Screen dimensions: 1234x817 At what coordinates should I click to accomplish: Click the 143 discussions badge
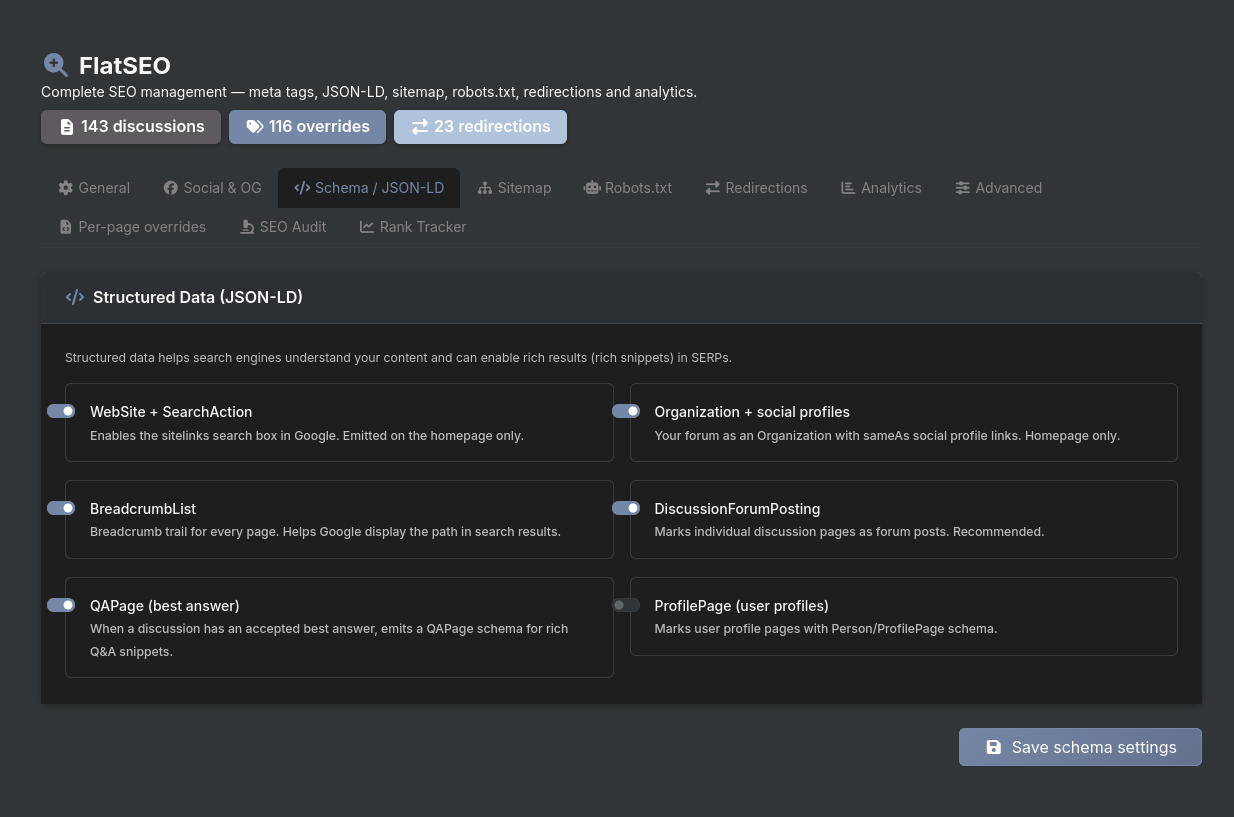[131, 127]
